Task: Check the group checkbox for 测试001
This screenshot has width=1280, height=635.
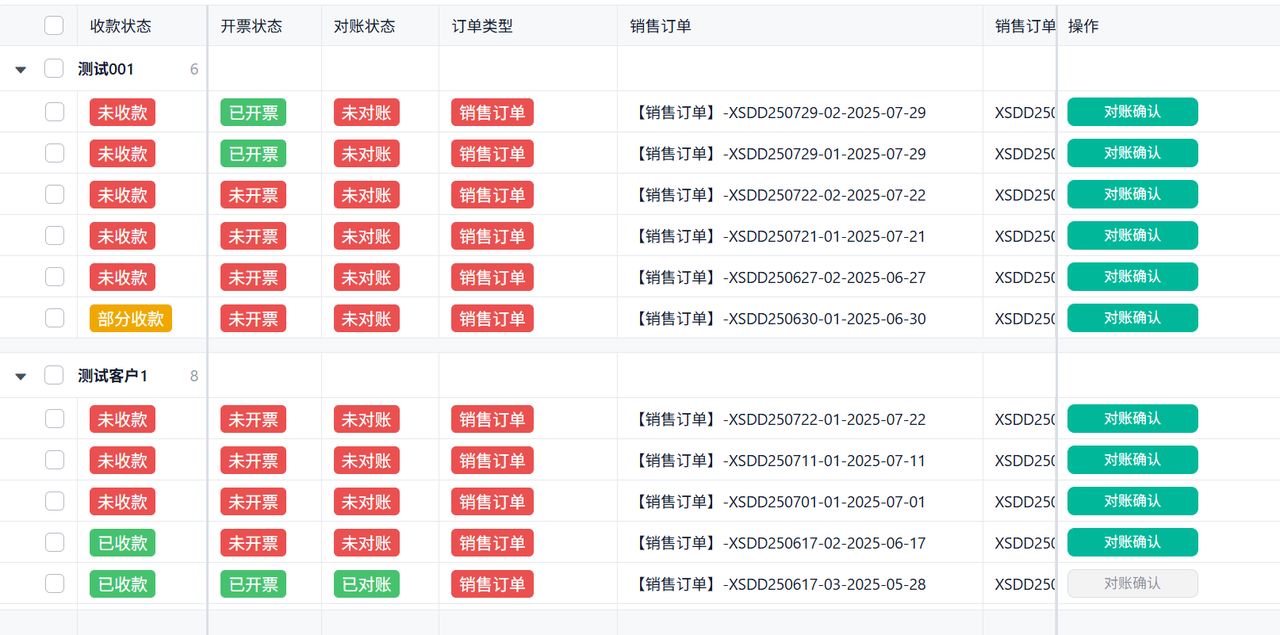Action: (54, 69)
